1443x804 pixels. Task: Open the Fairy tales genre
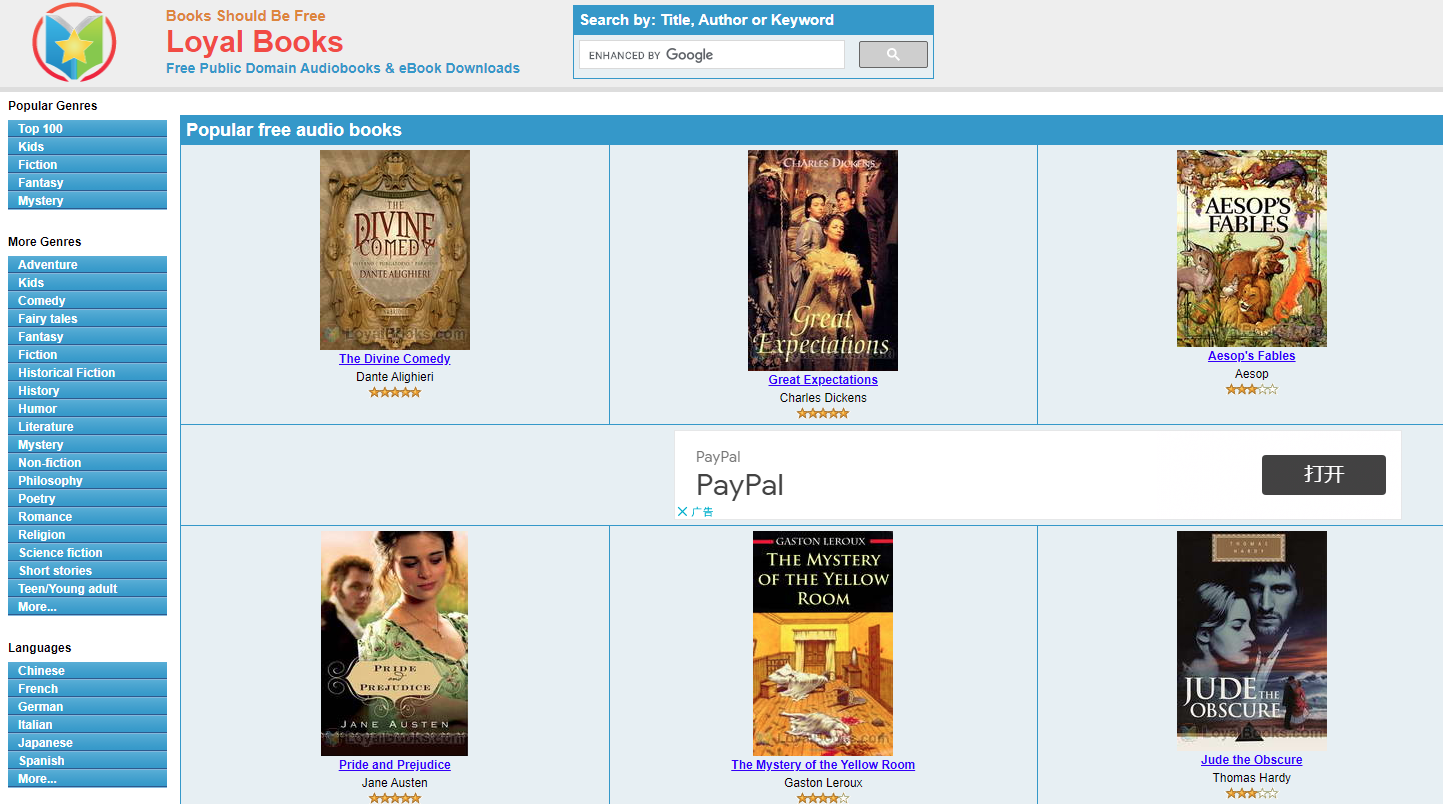coord(87,319)
